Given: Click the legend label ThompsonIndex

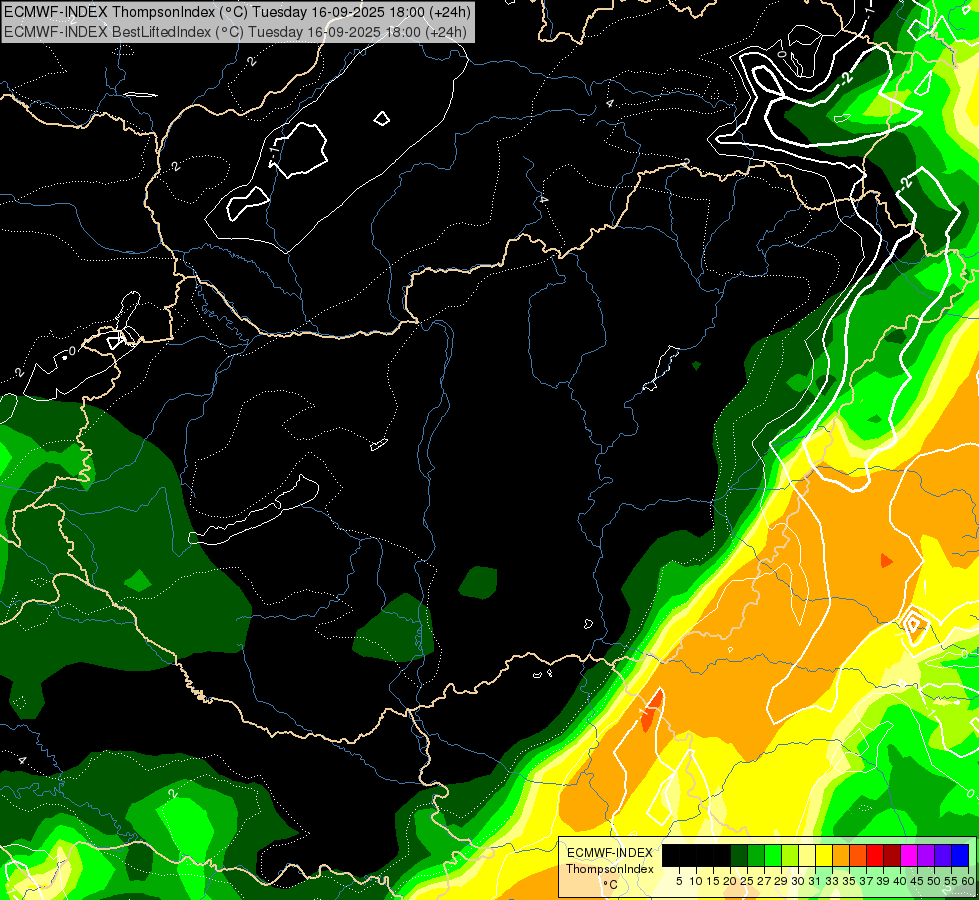Looking at the screenshot, I should (610, 869).
